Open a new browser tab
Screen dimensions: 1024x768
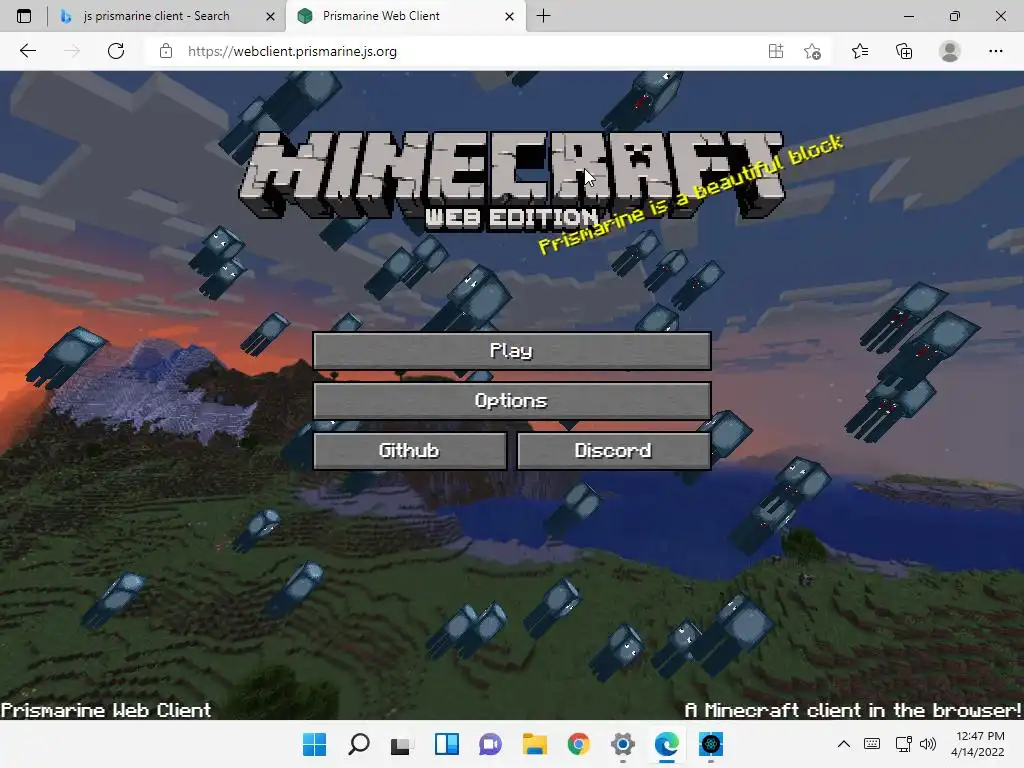[543, 16]
